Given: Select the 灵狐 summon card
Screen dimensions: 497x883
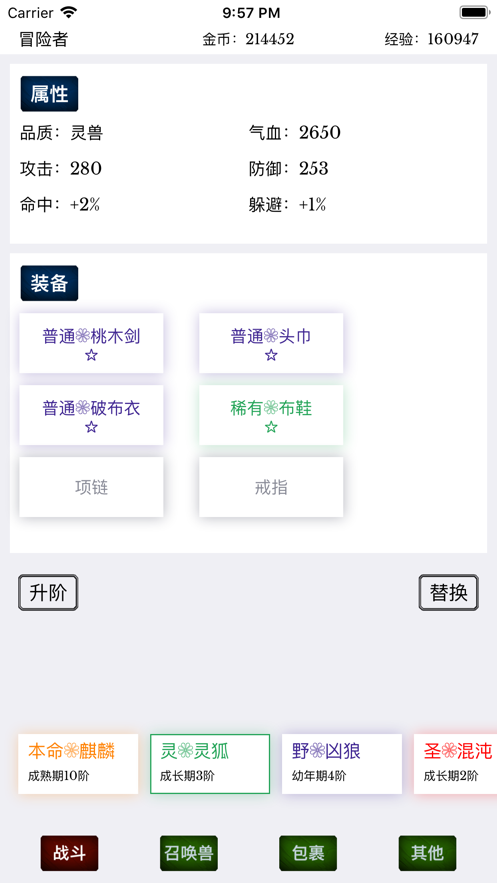Looking at the screenshot, I should (x=210, y=764).
